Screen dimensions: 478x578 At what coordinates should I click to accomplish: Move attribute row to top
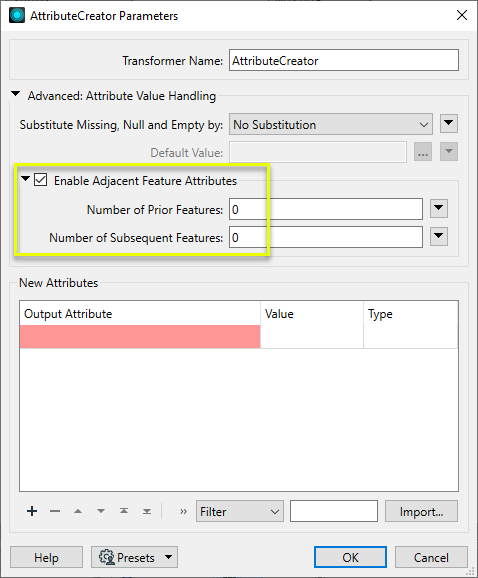click(124, 511)
